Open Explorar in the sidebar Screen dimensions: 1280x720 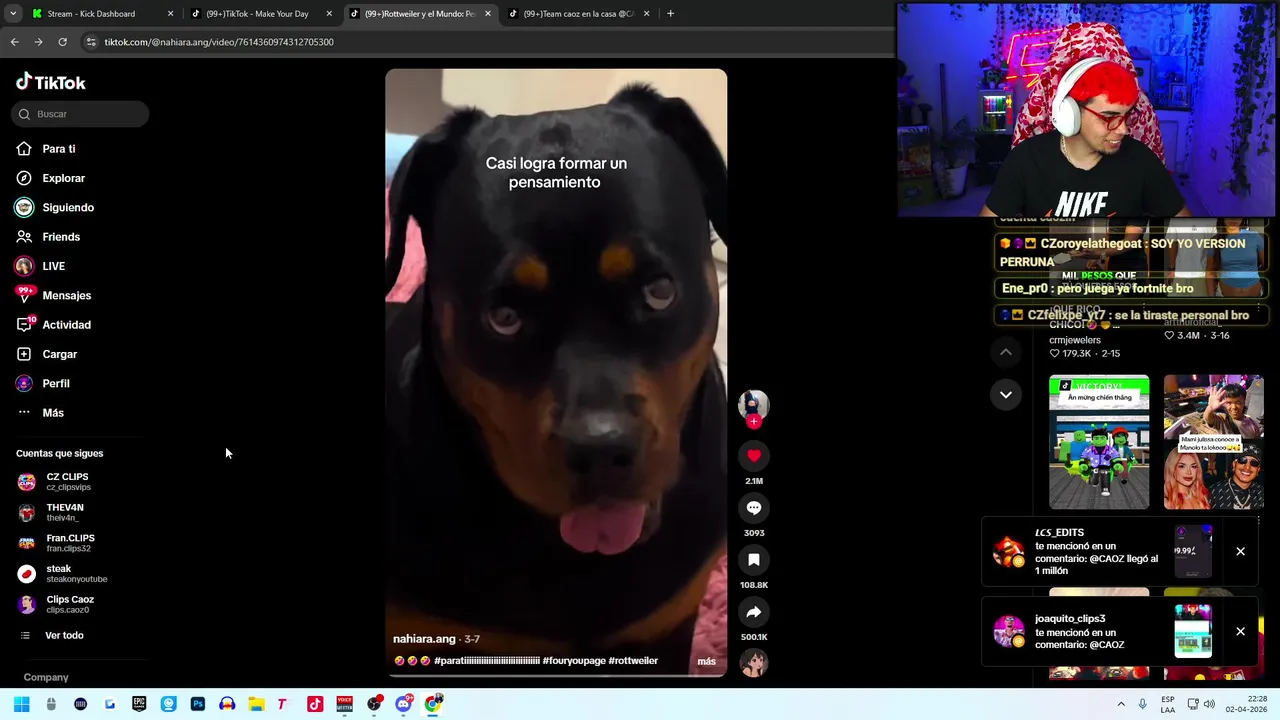click(64, 178)
